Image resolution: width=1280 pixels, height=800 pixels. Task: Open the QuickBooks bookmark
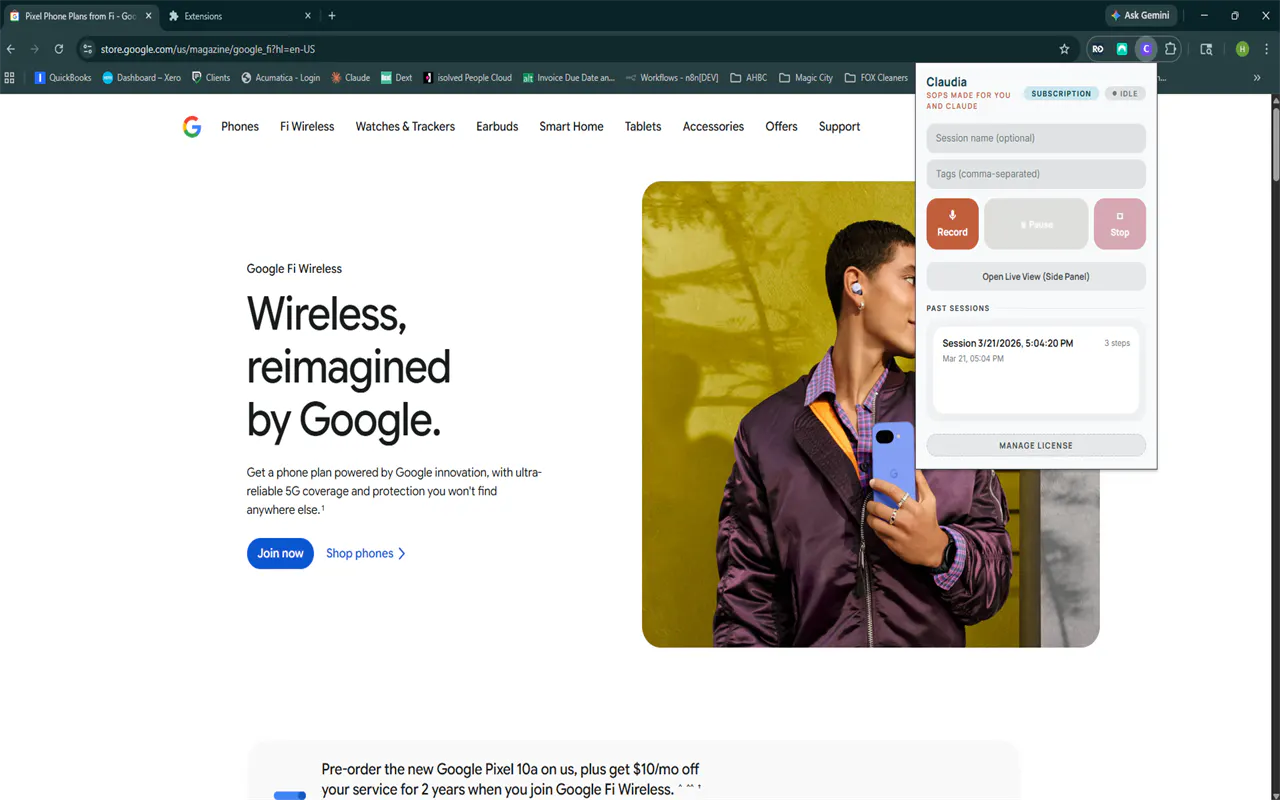pyautogui.click(x=63, y=78)
